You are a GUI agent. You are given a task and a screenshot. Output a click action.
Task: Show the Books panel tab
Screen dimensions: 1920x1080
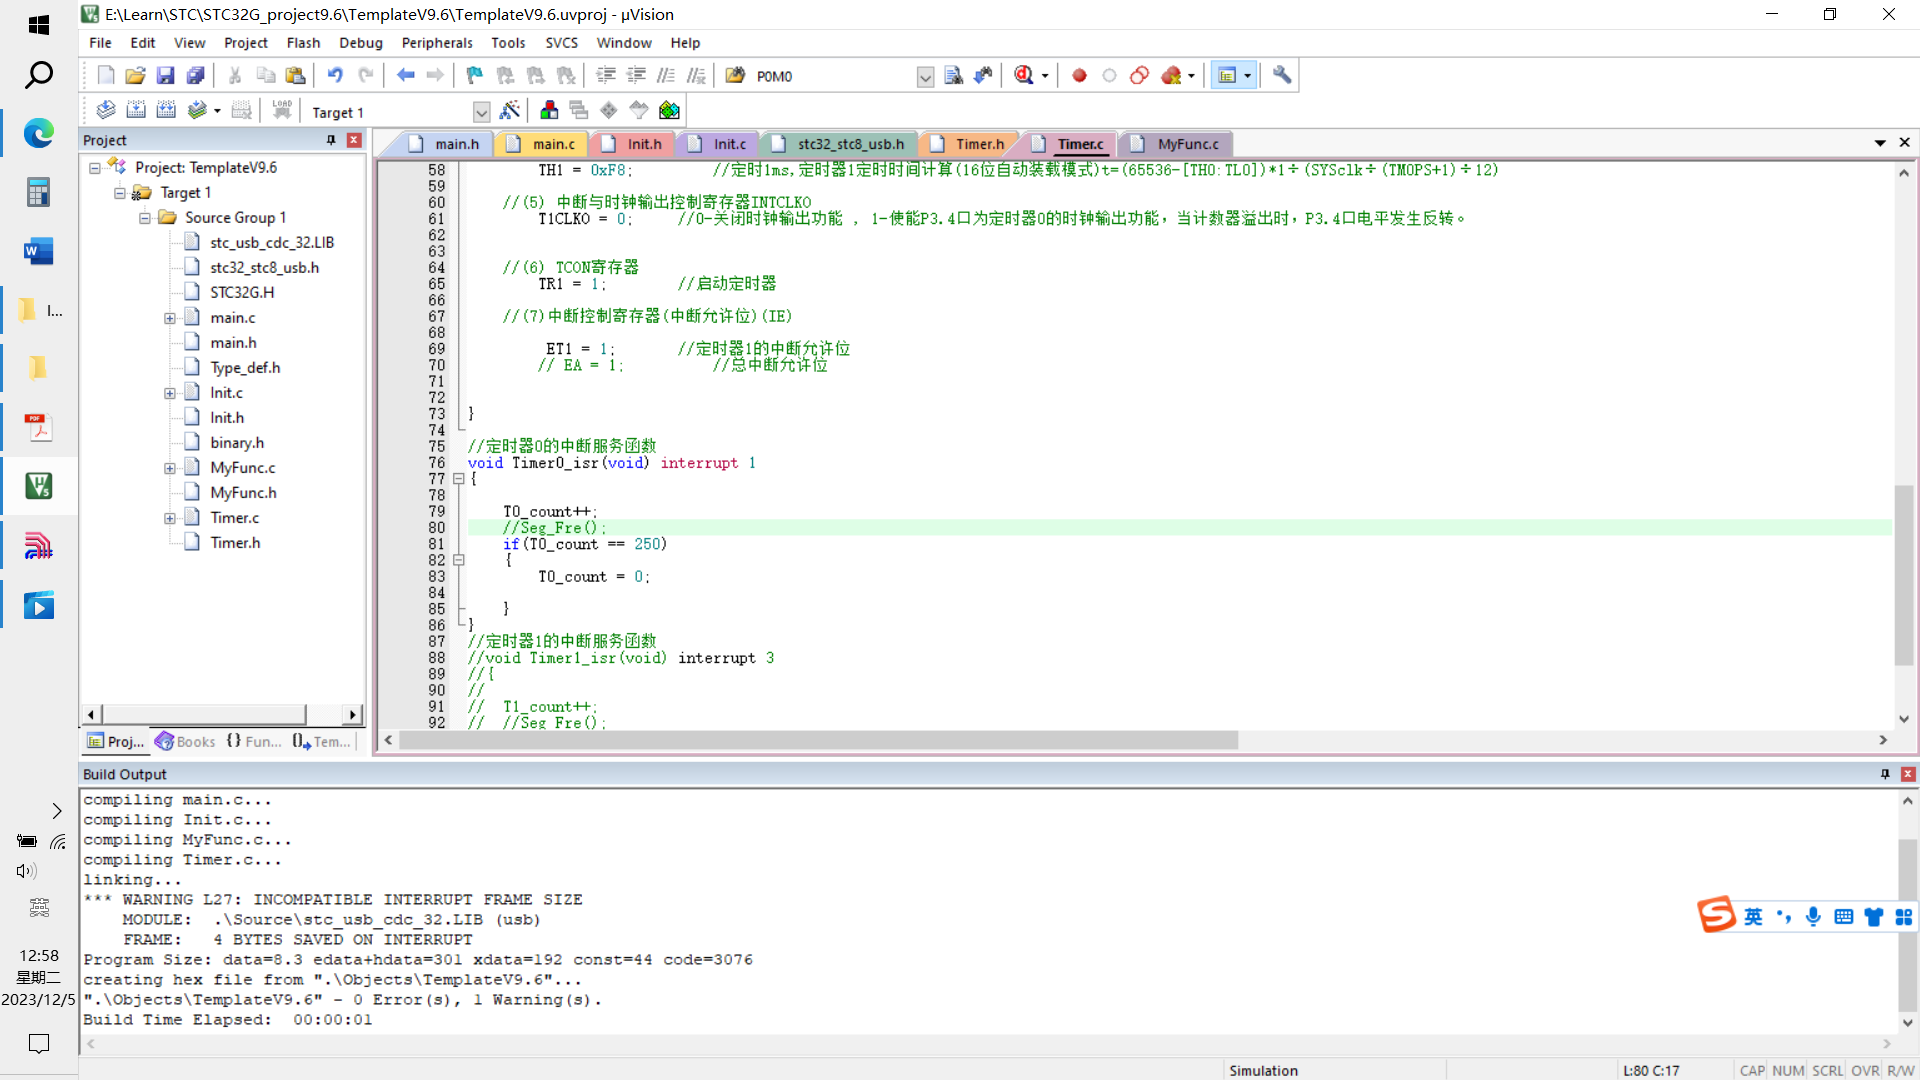[186, 741]
